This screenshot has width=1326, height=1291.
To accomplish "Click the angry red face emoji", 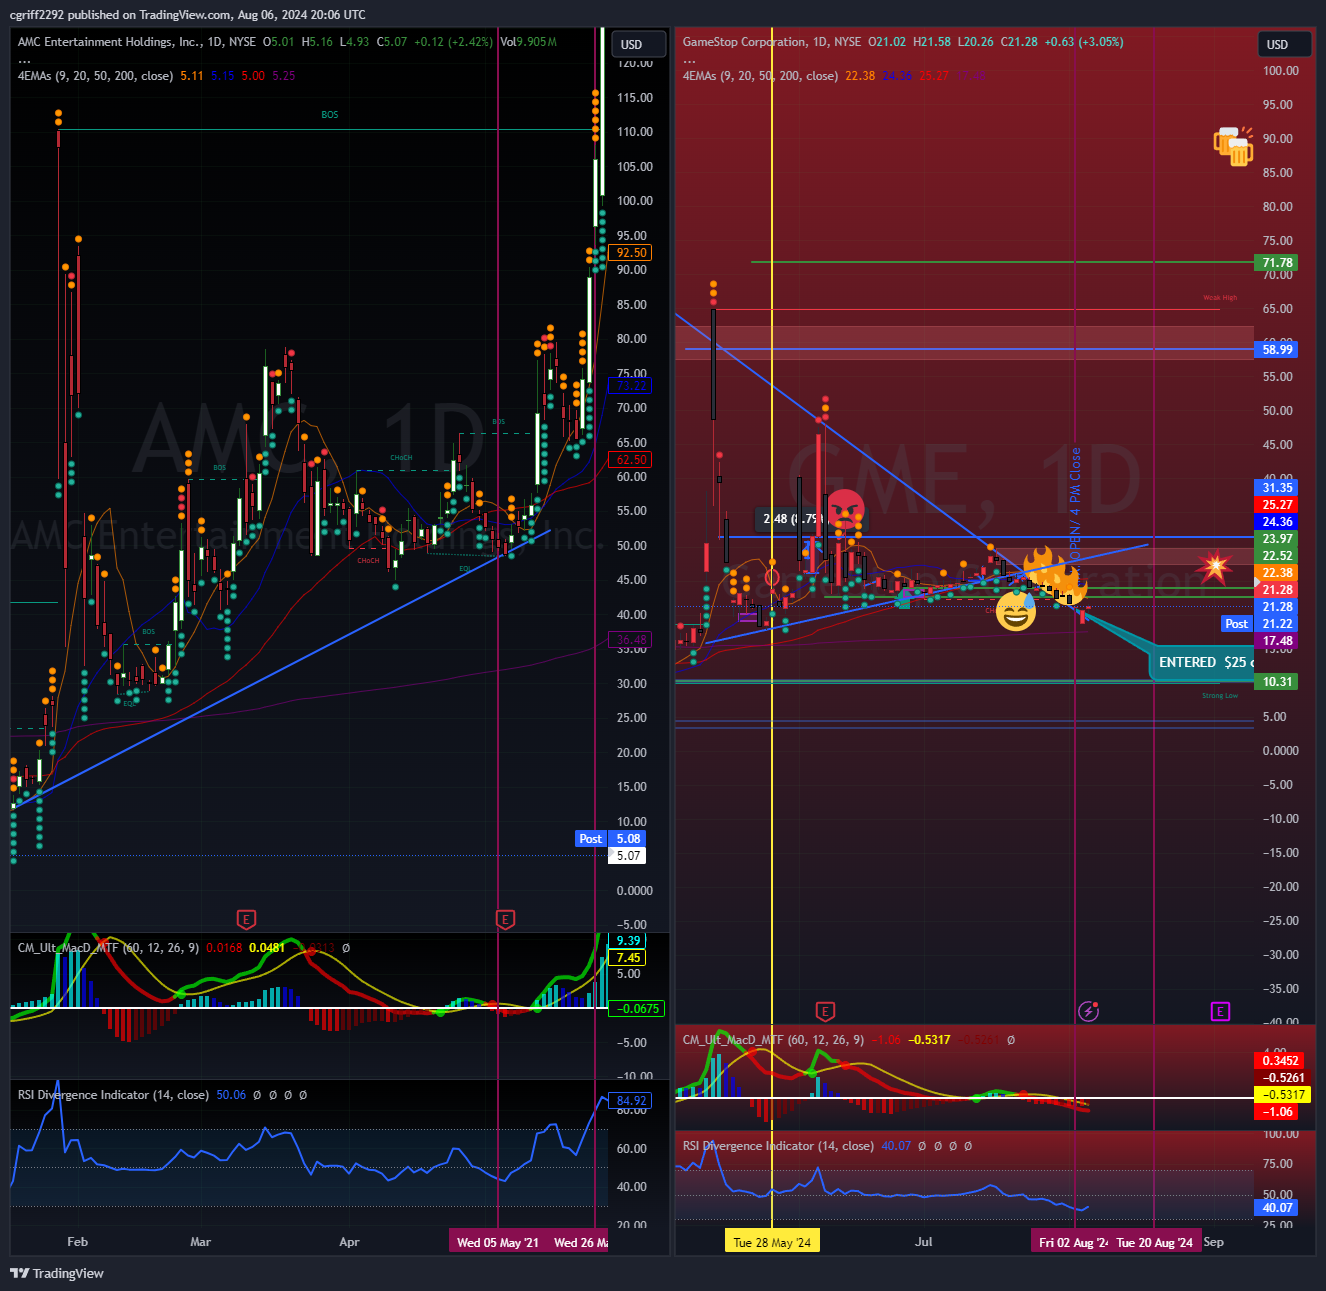I will [846, 508].
